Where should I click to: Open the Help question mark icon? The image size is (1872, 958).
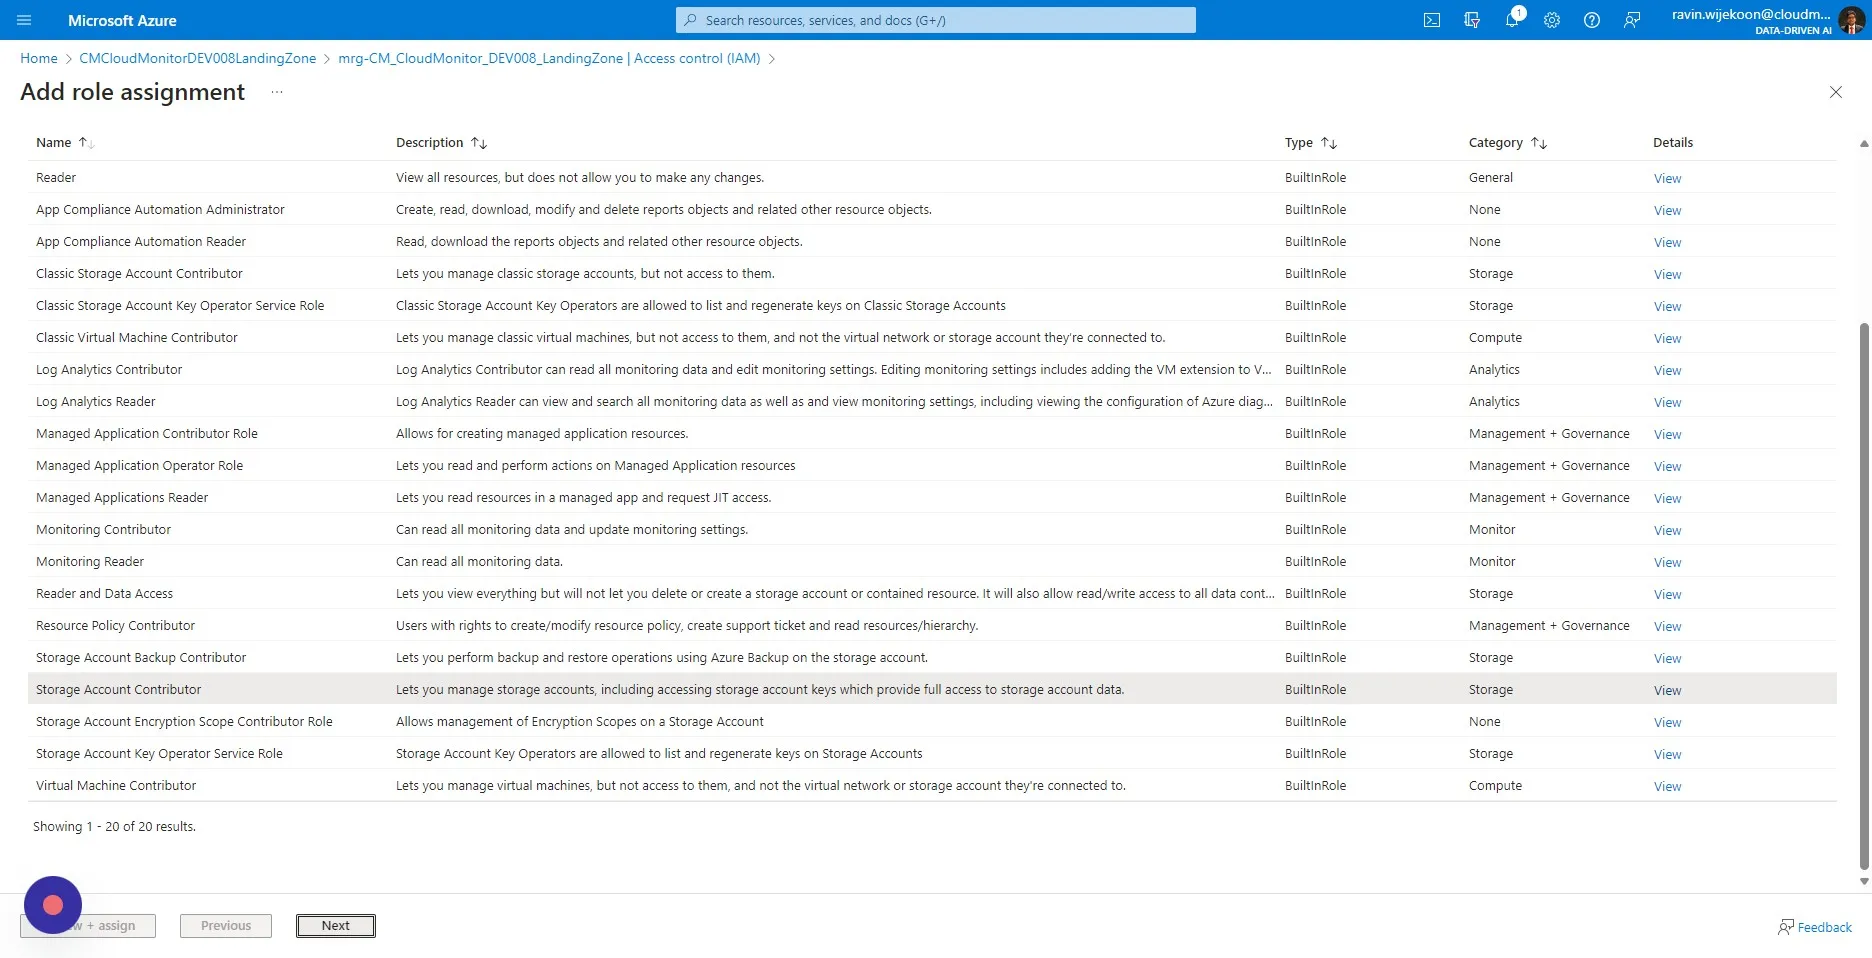coord(1592,20)
